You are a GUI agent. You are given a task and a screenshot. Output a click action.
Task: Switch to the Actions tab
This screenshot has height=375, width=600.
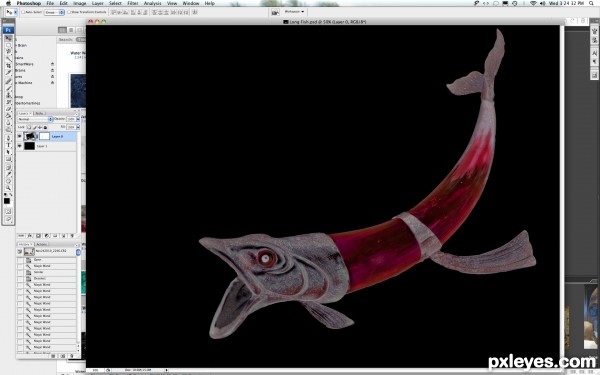pyautogui.click(x=41, y=244)
